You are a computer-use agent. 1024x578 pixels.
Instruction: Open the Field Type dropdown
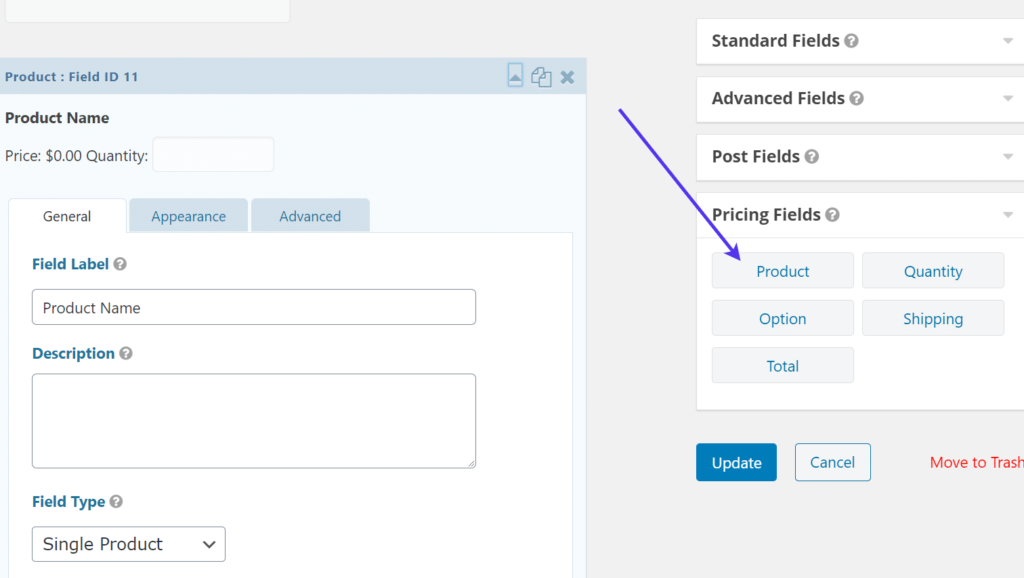[129, 544]
